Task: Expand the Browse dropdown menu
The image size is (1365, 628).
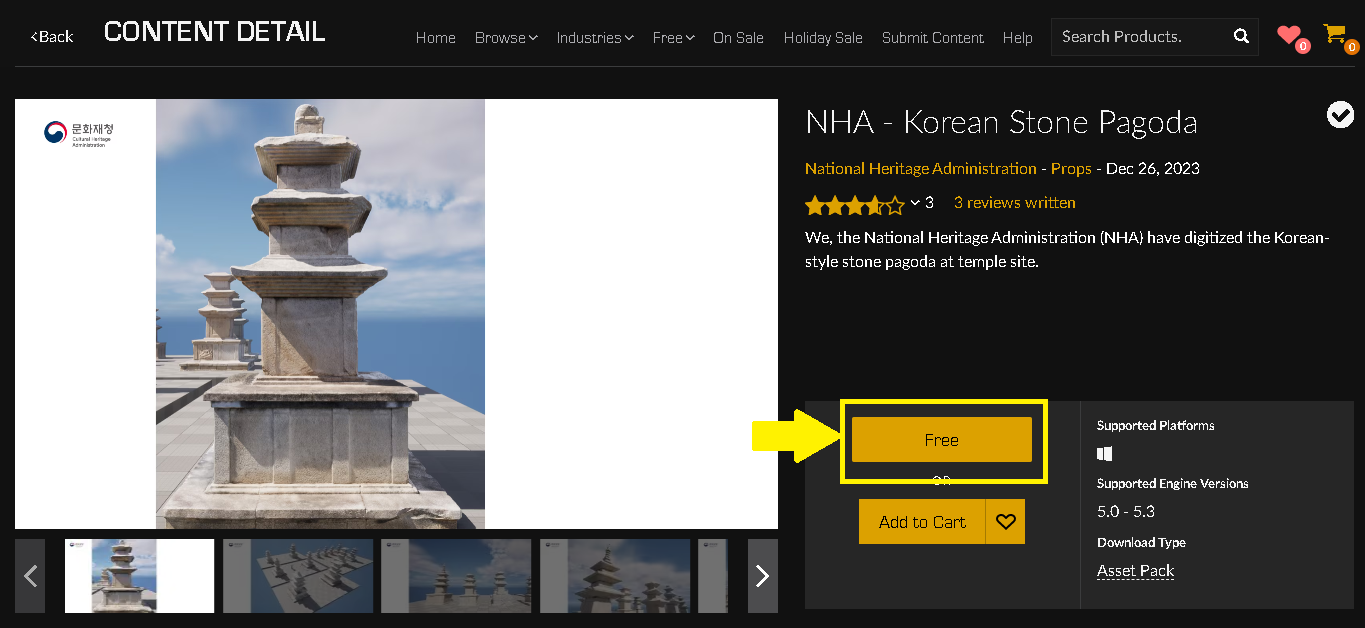Action: point(506,38)
